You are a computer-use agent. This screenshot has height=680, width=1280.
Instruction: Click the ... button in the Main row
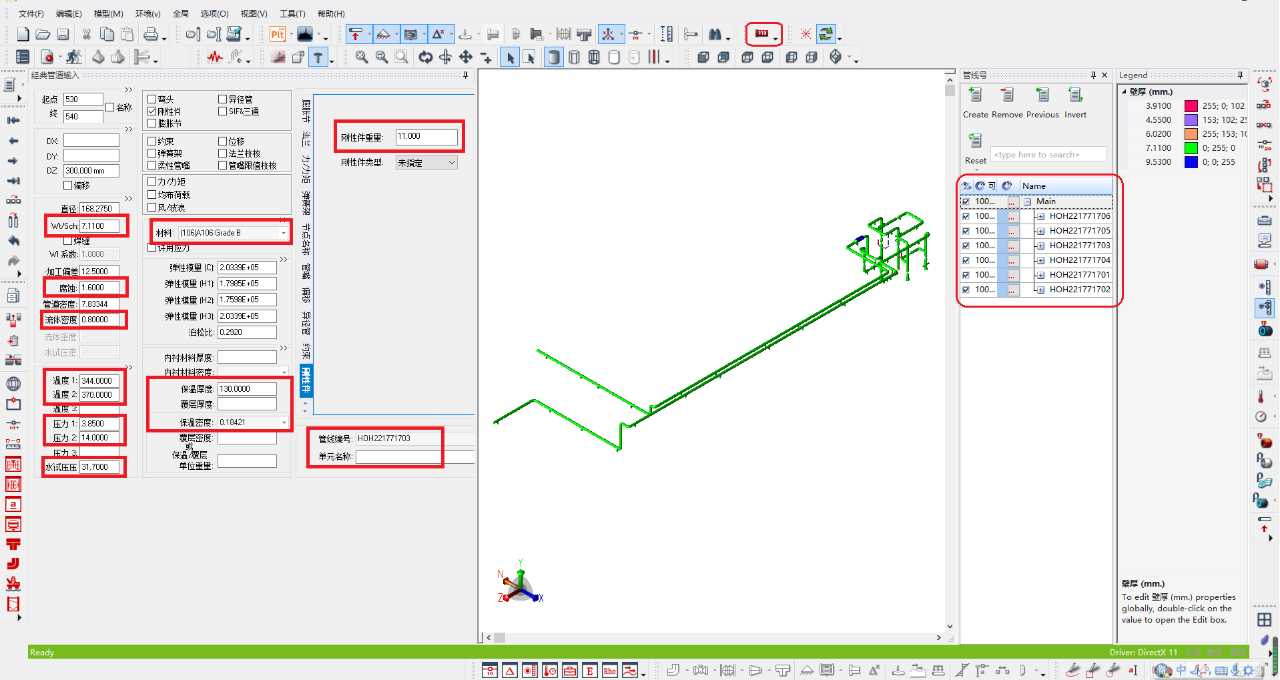tap(1012, 202)
